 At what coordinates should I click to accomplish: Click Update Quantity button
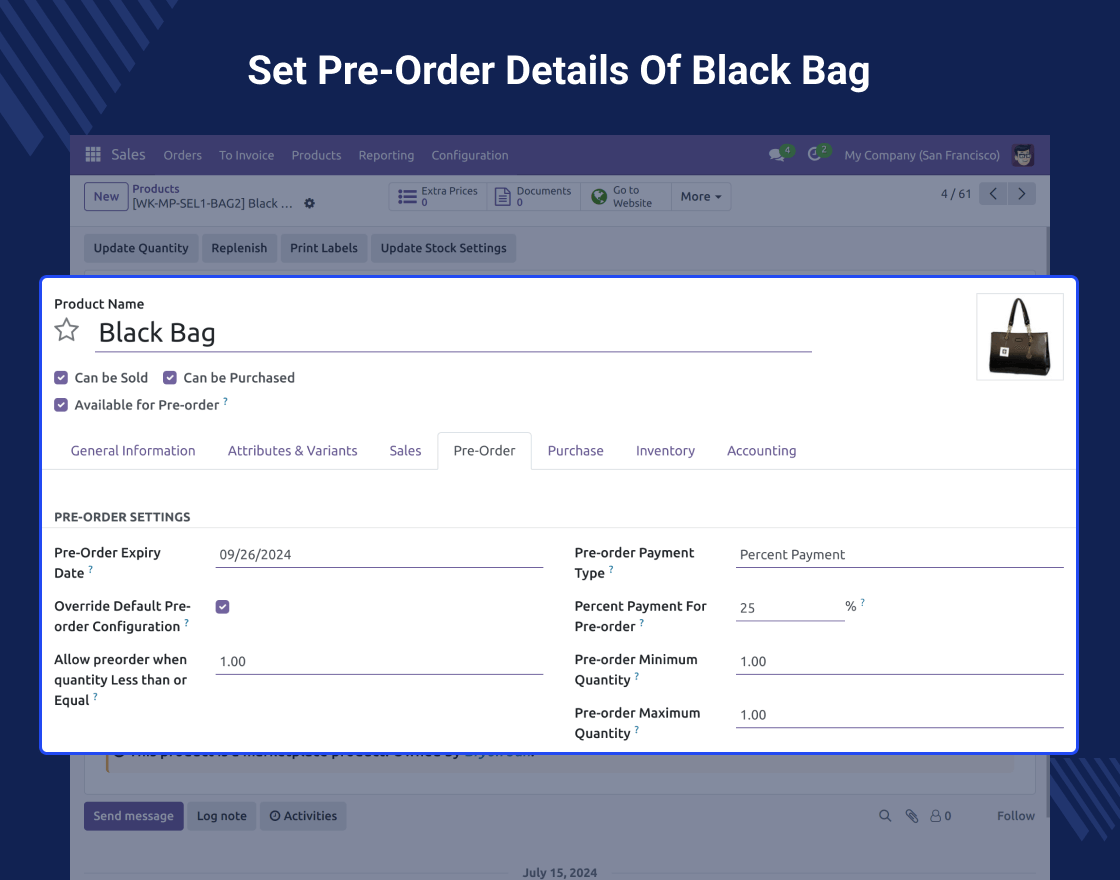pyautogui.click(x=141, y=248)
